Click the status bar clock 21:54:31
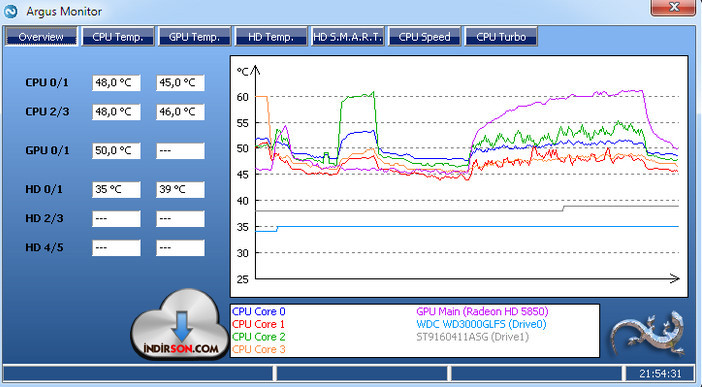The width and height of the screenshot is (702, 387). pyautogui.click(x=660, y=373)
